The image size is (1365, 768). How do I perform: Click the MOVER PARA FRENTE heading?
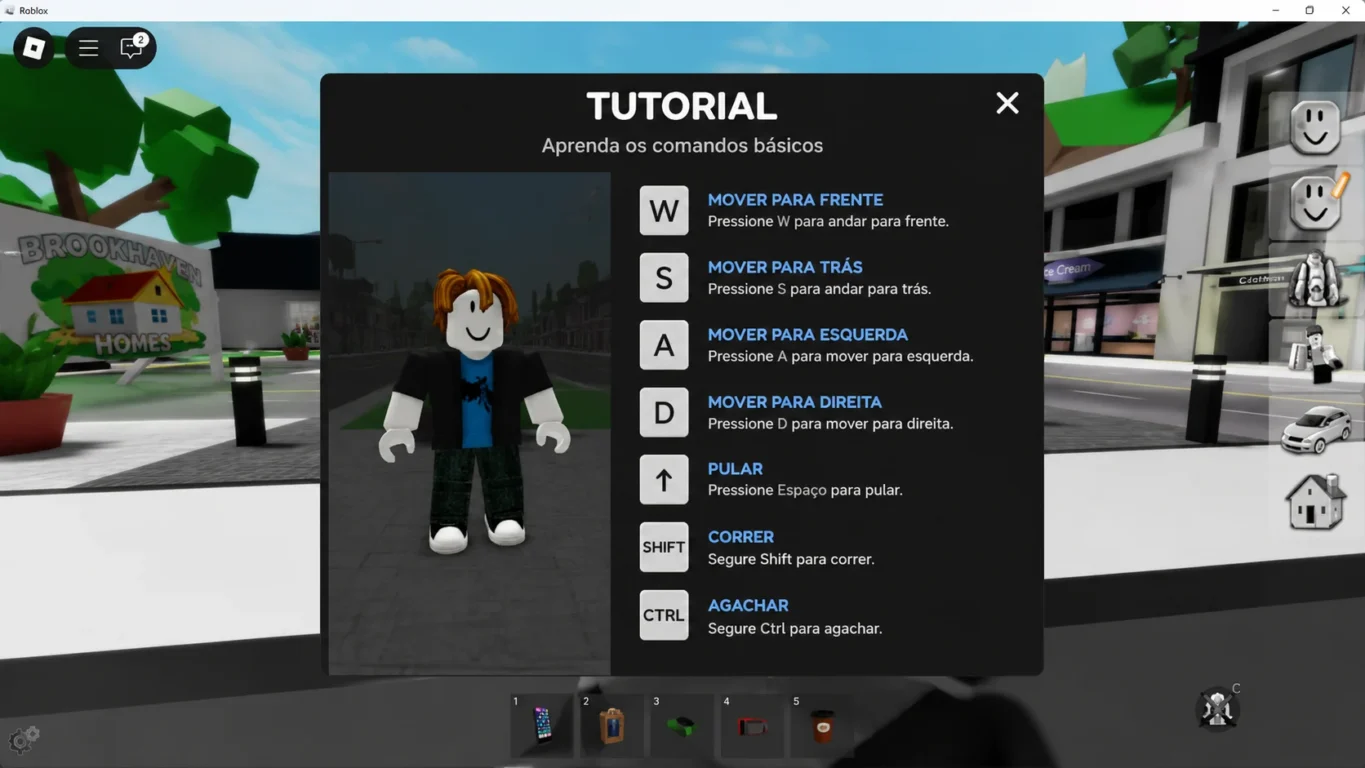[795, 200]
